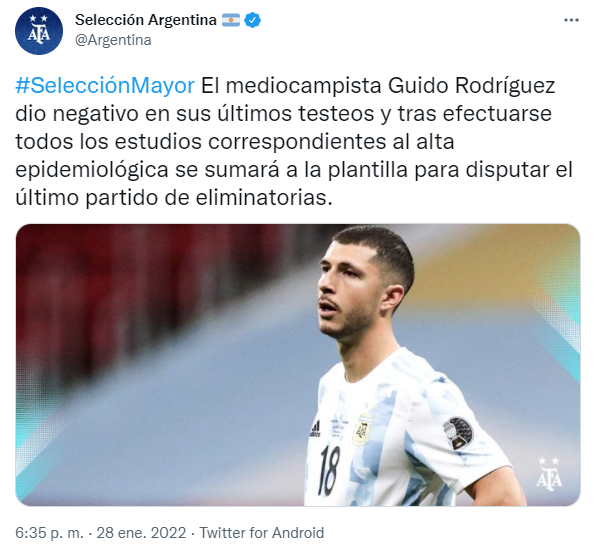Open the three-dot more options menu

point(571,20)
